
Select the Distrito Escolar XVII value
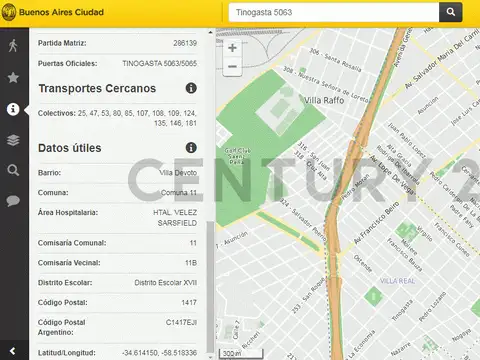point(166,283)
